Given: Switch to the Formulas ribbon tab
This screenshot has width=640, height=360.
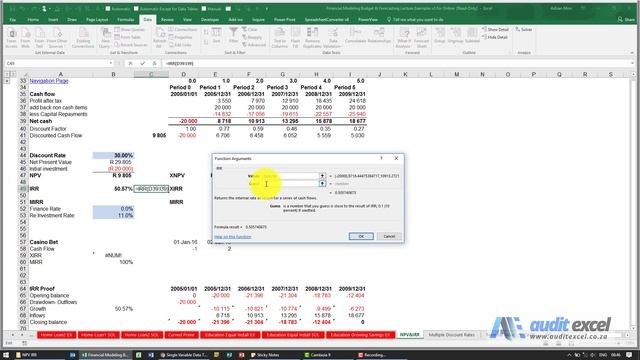Looking at the screenshot, I should coord(125,20).
